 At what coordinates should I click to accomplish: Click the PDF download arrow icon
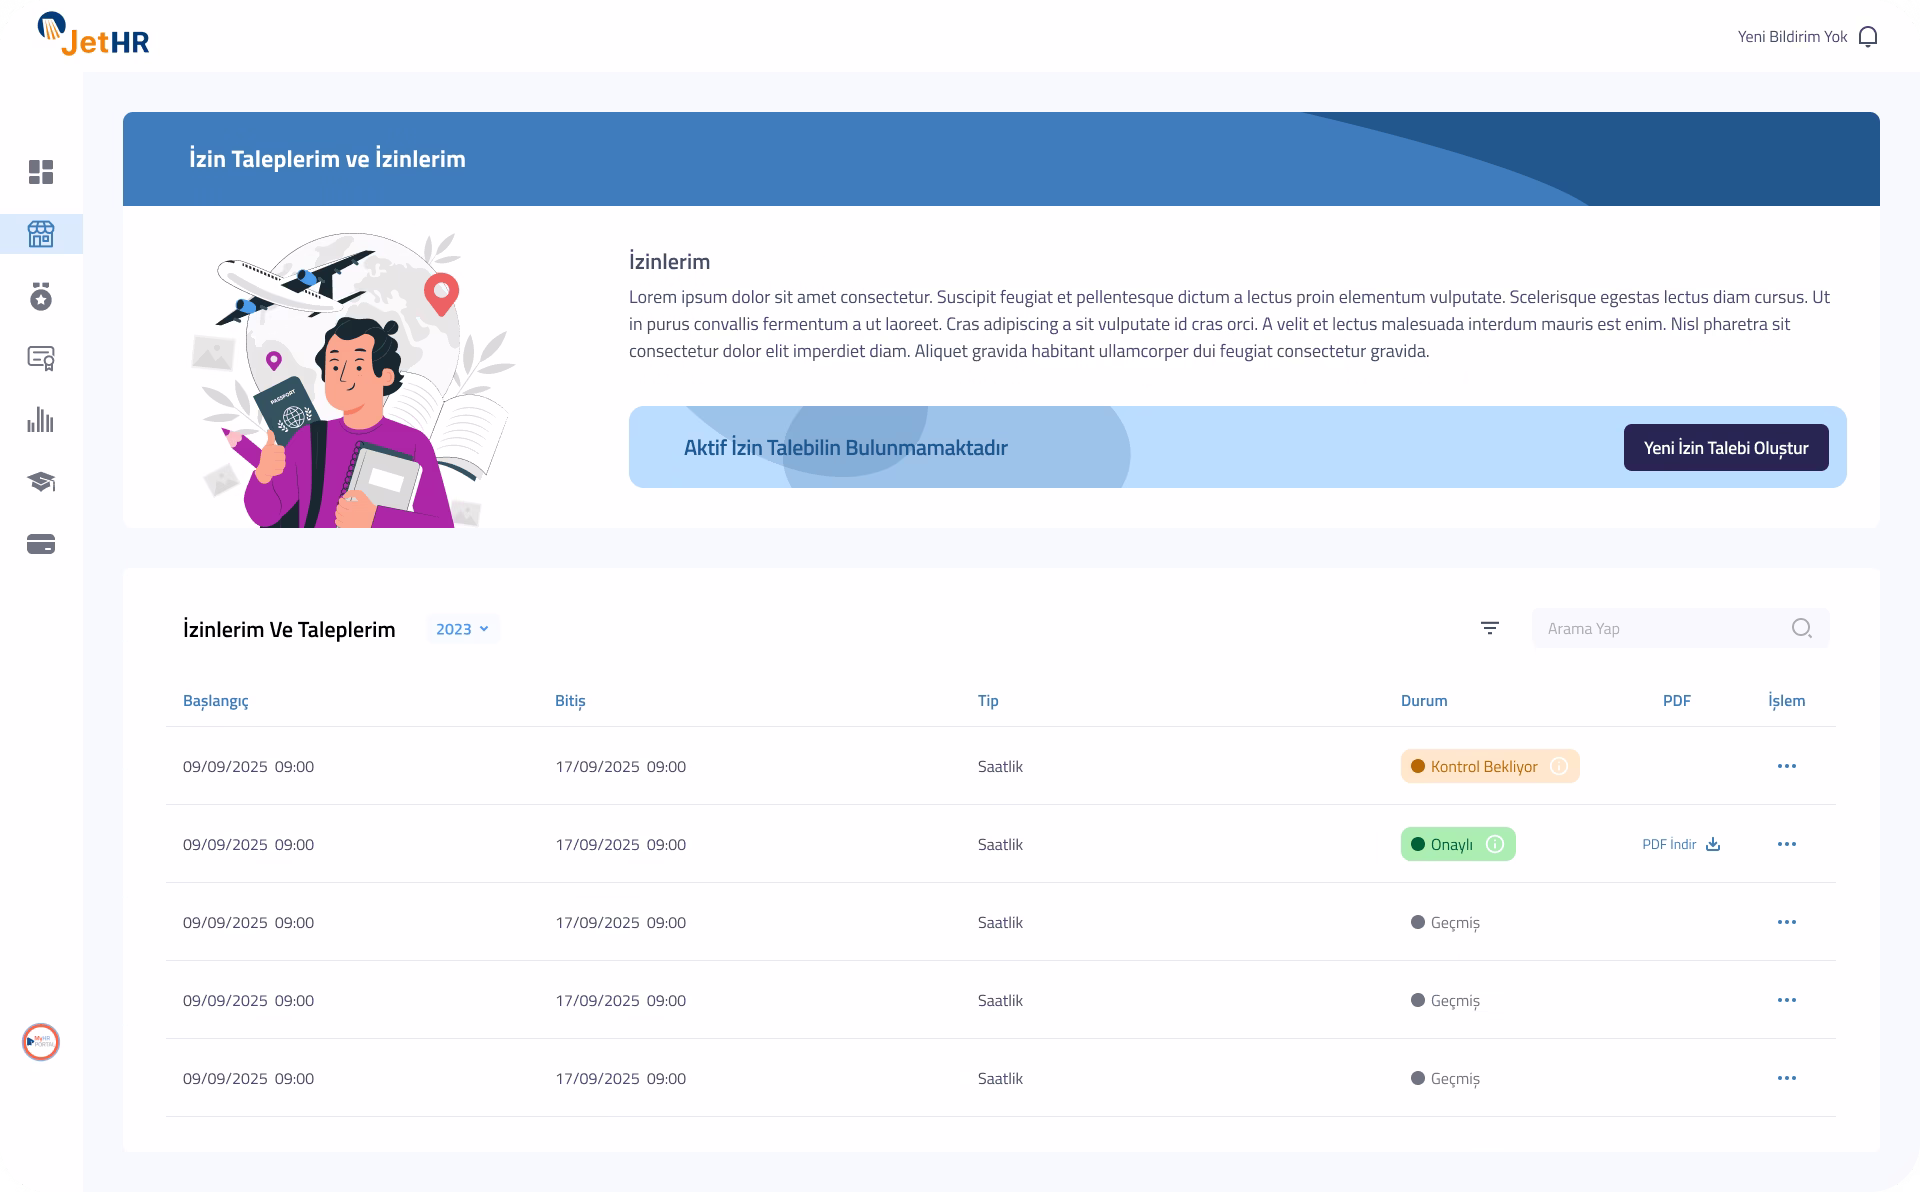click(x=1713, y=844)
